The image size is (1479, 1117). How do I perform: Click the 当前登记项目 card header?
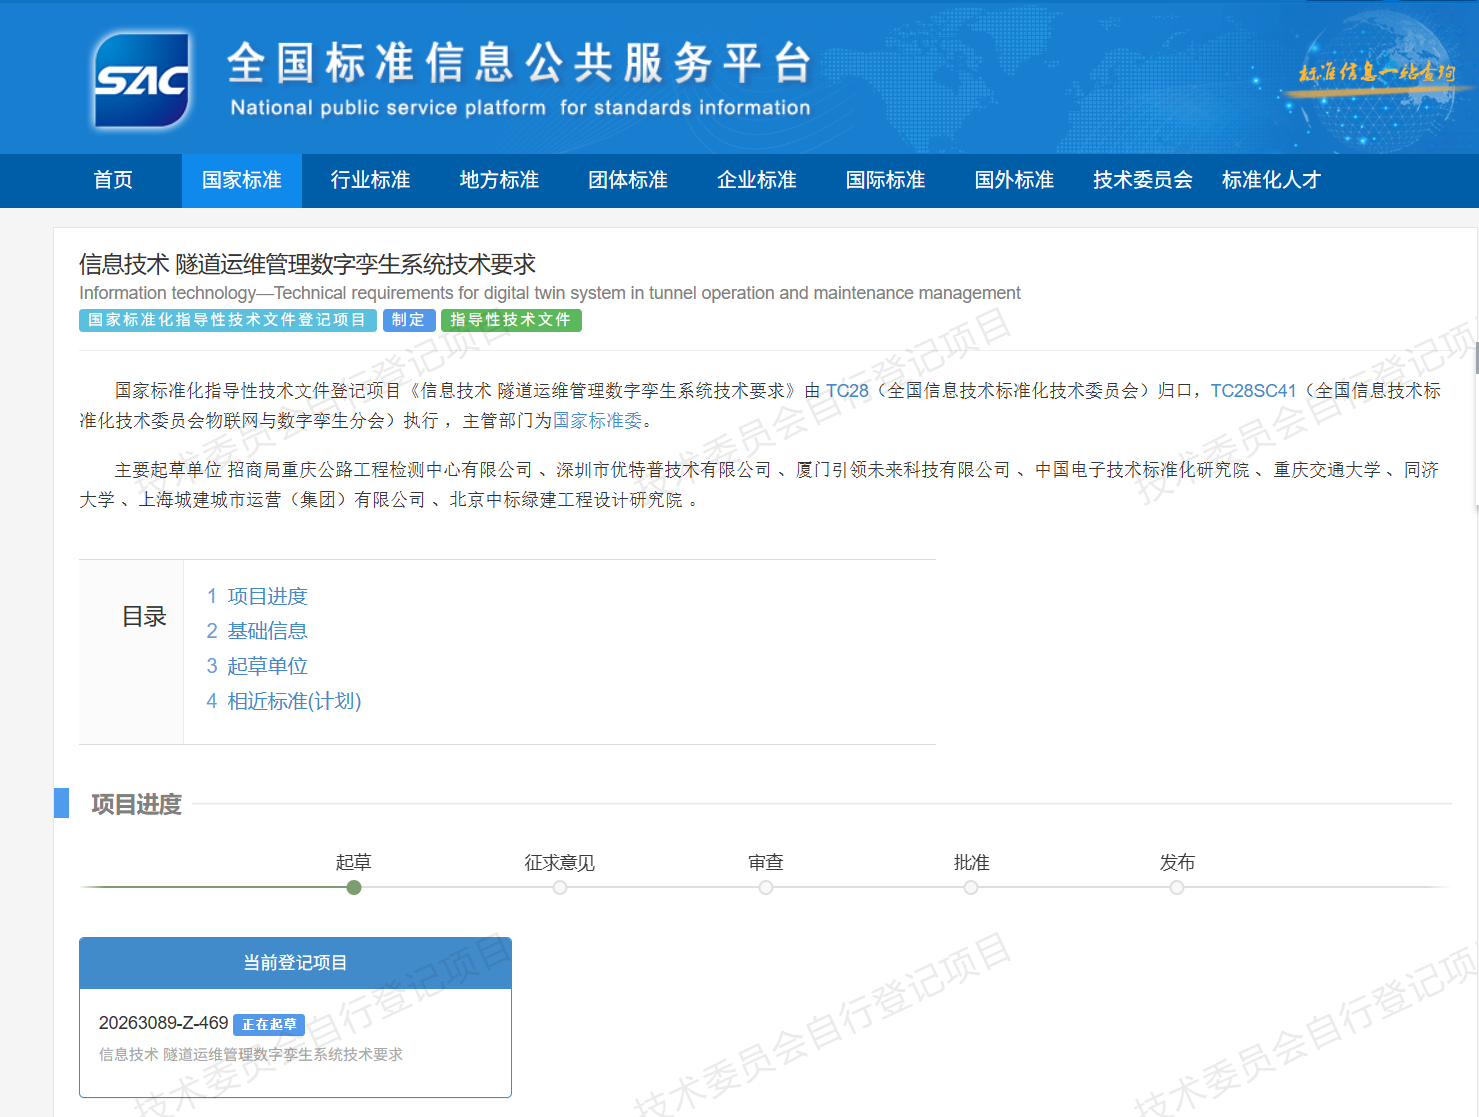click(x=295, y=963)
